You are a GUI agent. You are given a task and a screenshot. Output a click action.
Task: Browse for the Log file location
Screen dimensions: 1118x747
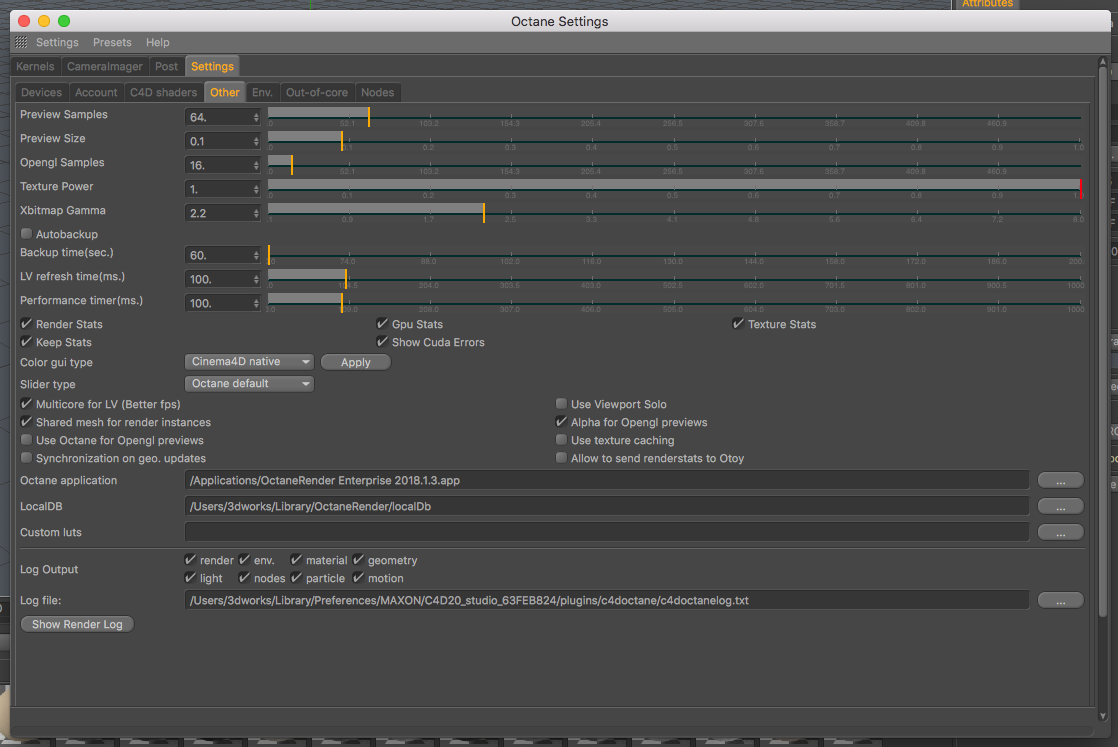[1060, 600]
